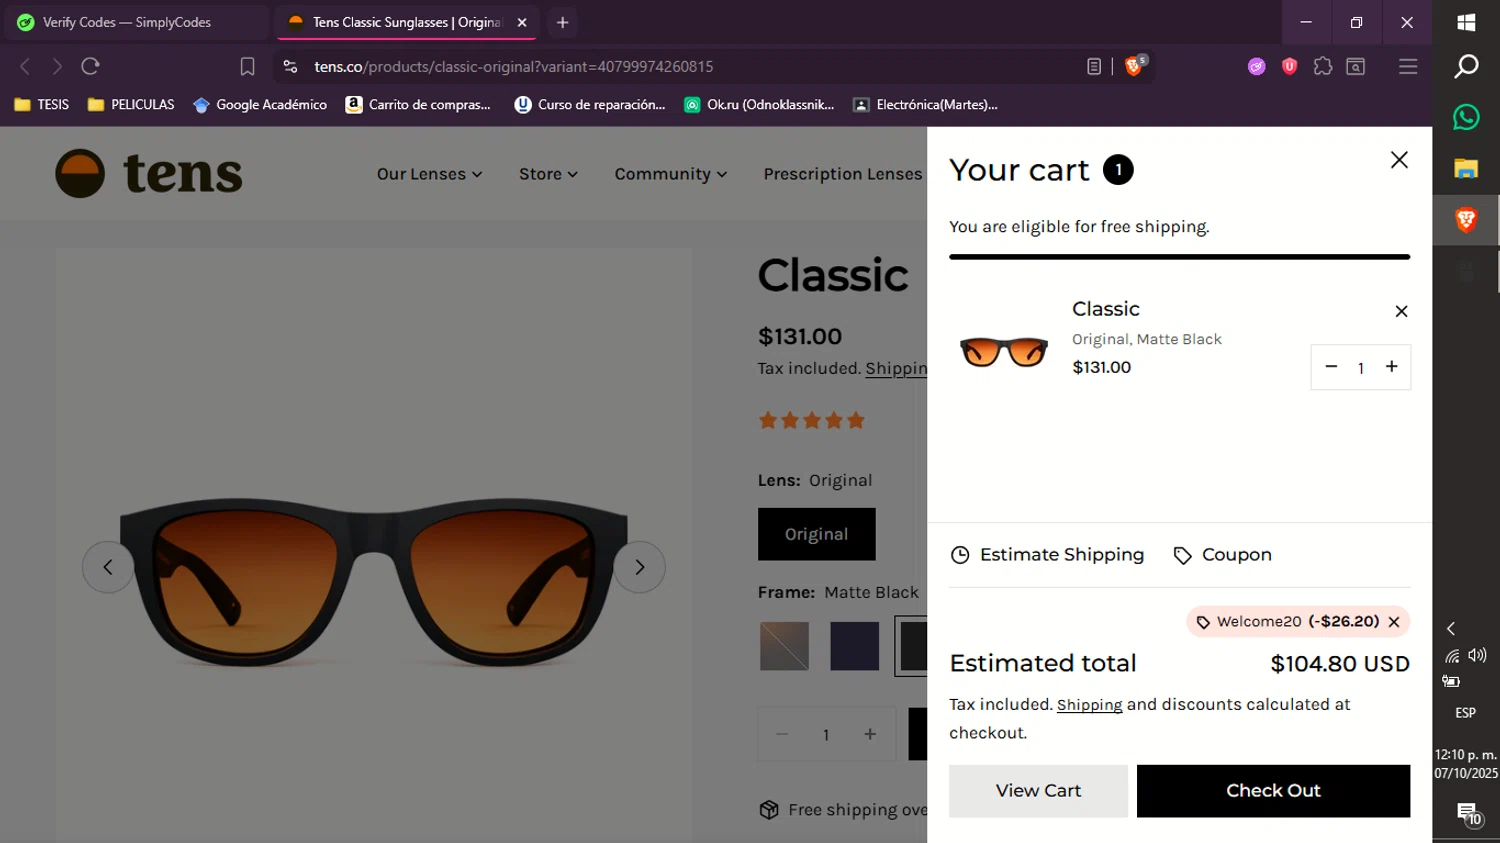Open File Explorer from the taskbar

click(x=1466, y=168)
